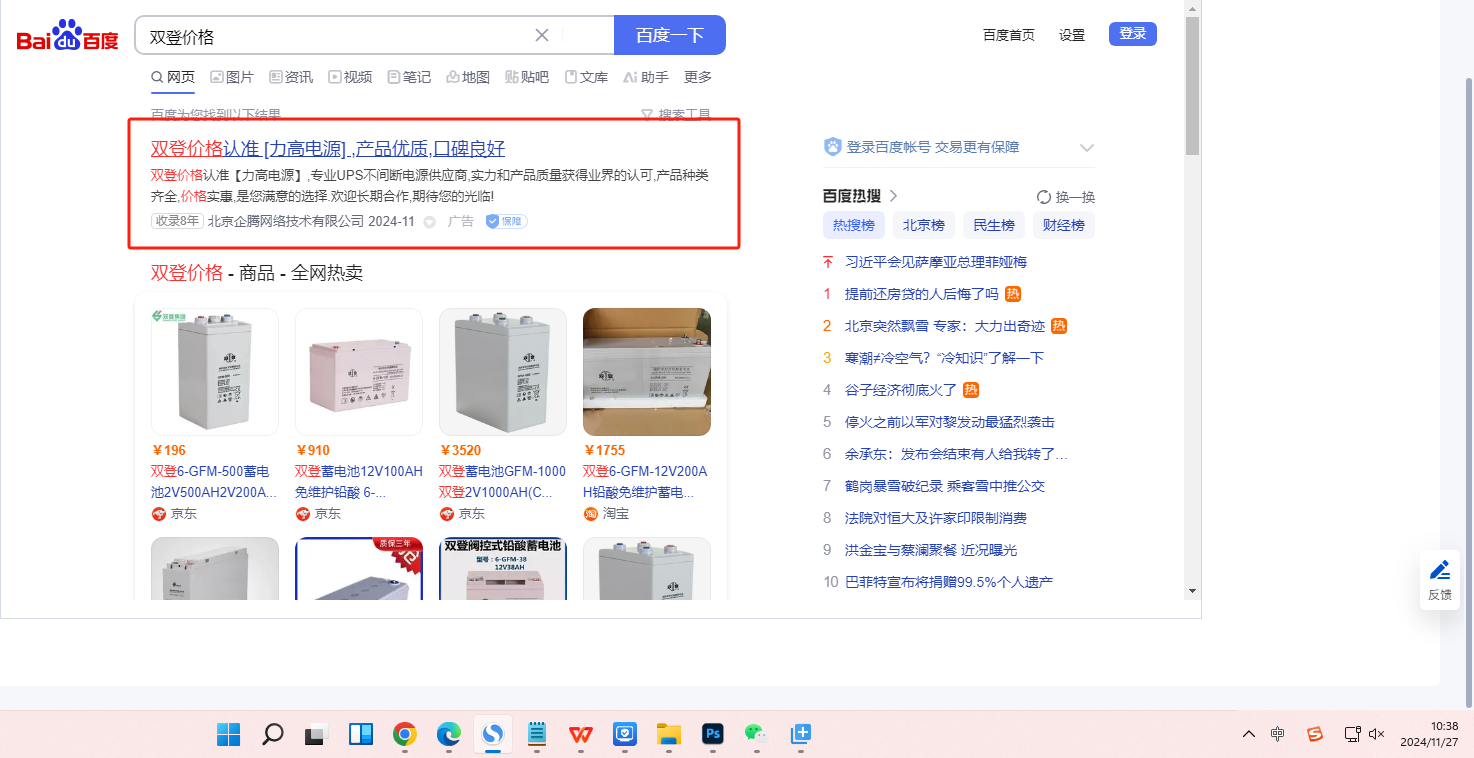Open hot search 提前还房贷的人后悔了吗
This screenshot has width=1474, height=758.
tap(922, 294)
